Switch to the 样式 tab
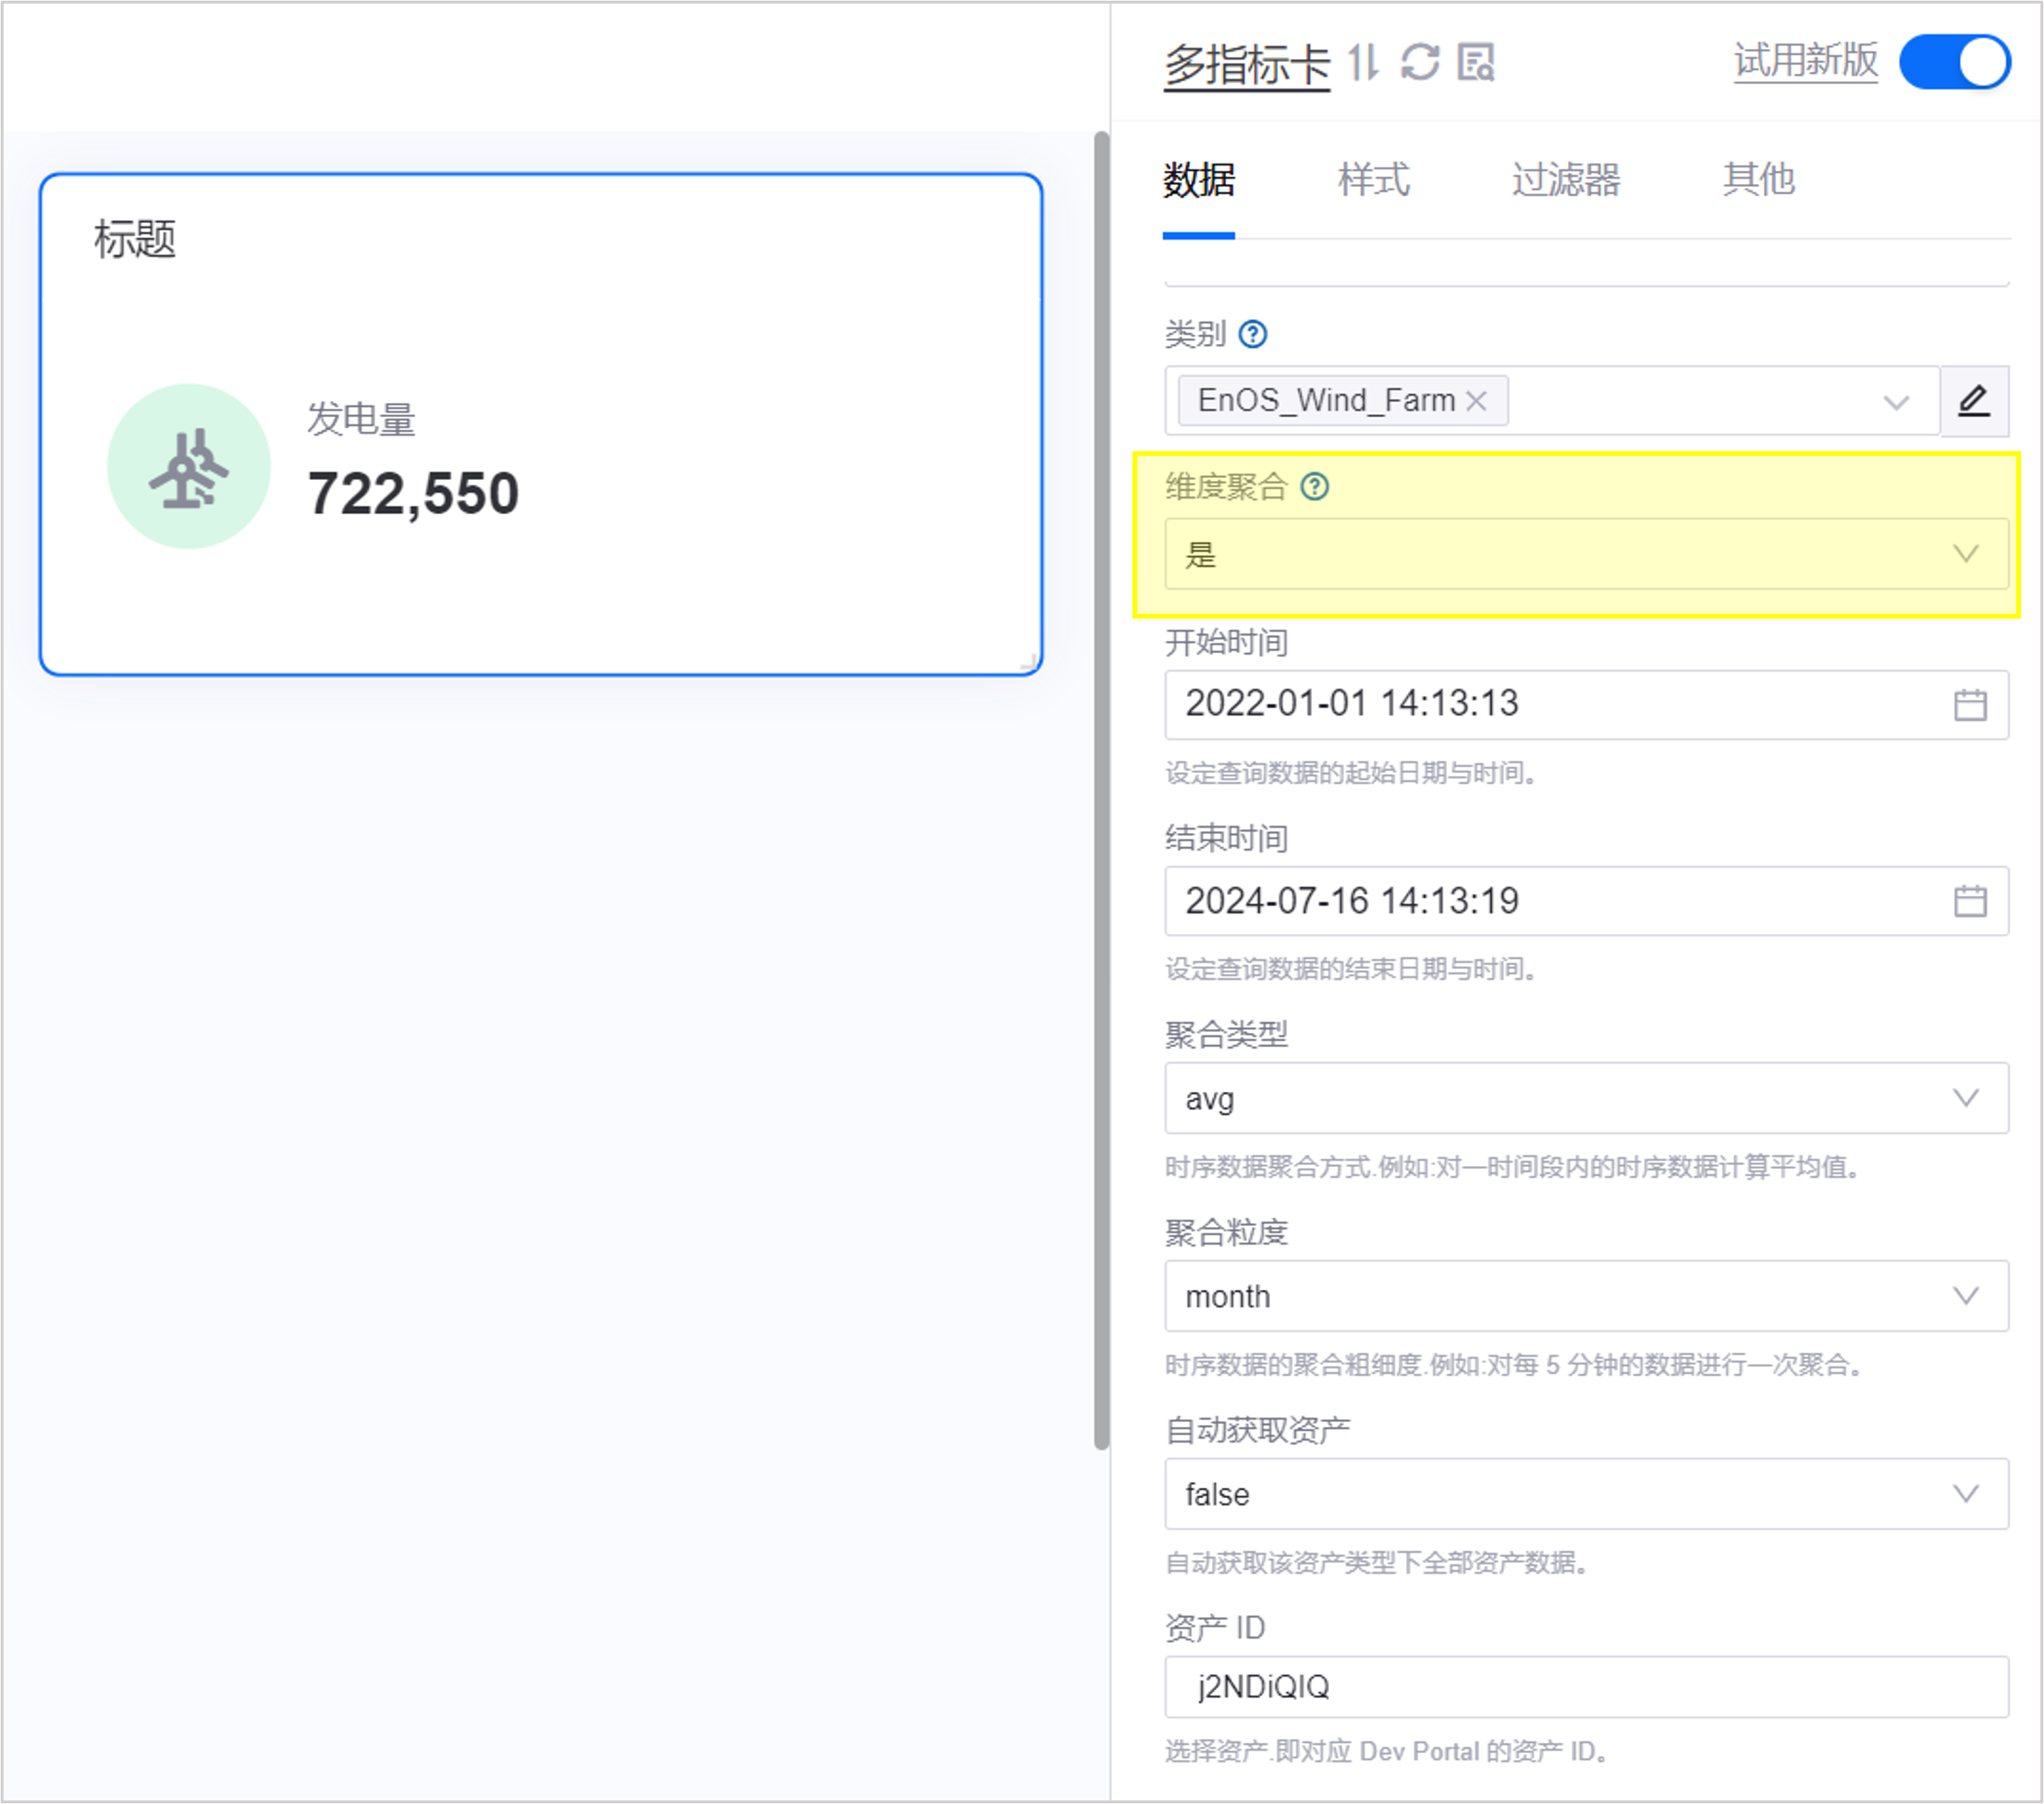Viewport: 2044px width, 1804px height. pyautogui.click(x=1373, y=180)
